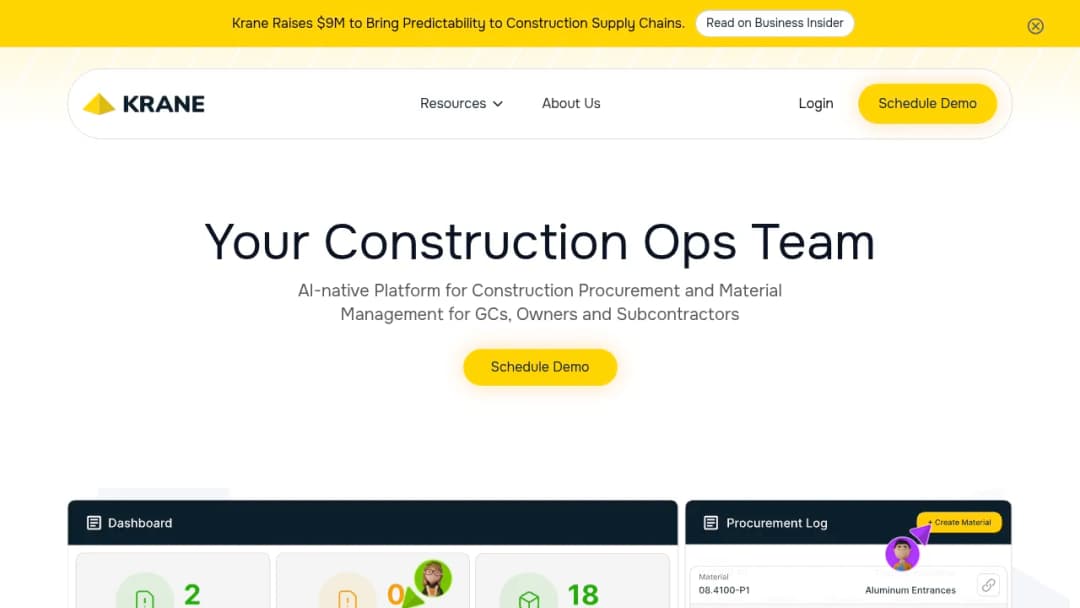Click the green box icon beside 18
This screenshot has height=608, width=1080.
point(528,598)
